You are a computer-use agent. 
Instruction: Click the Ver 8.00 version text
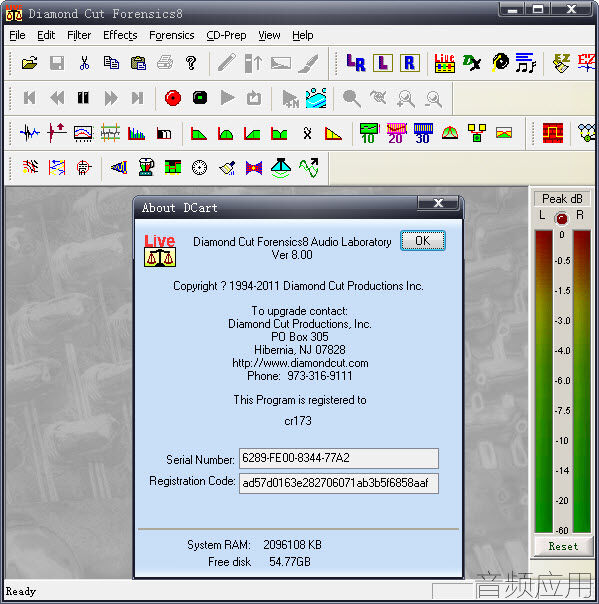tap(292, 255)
